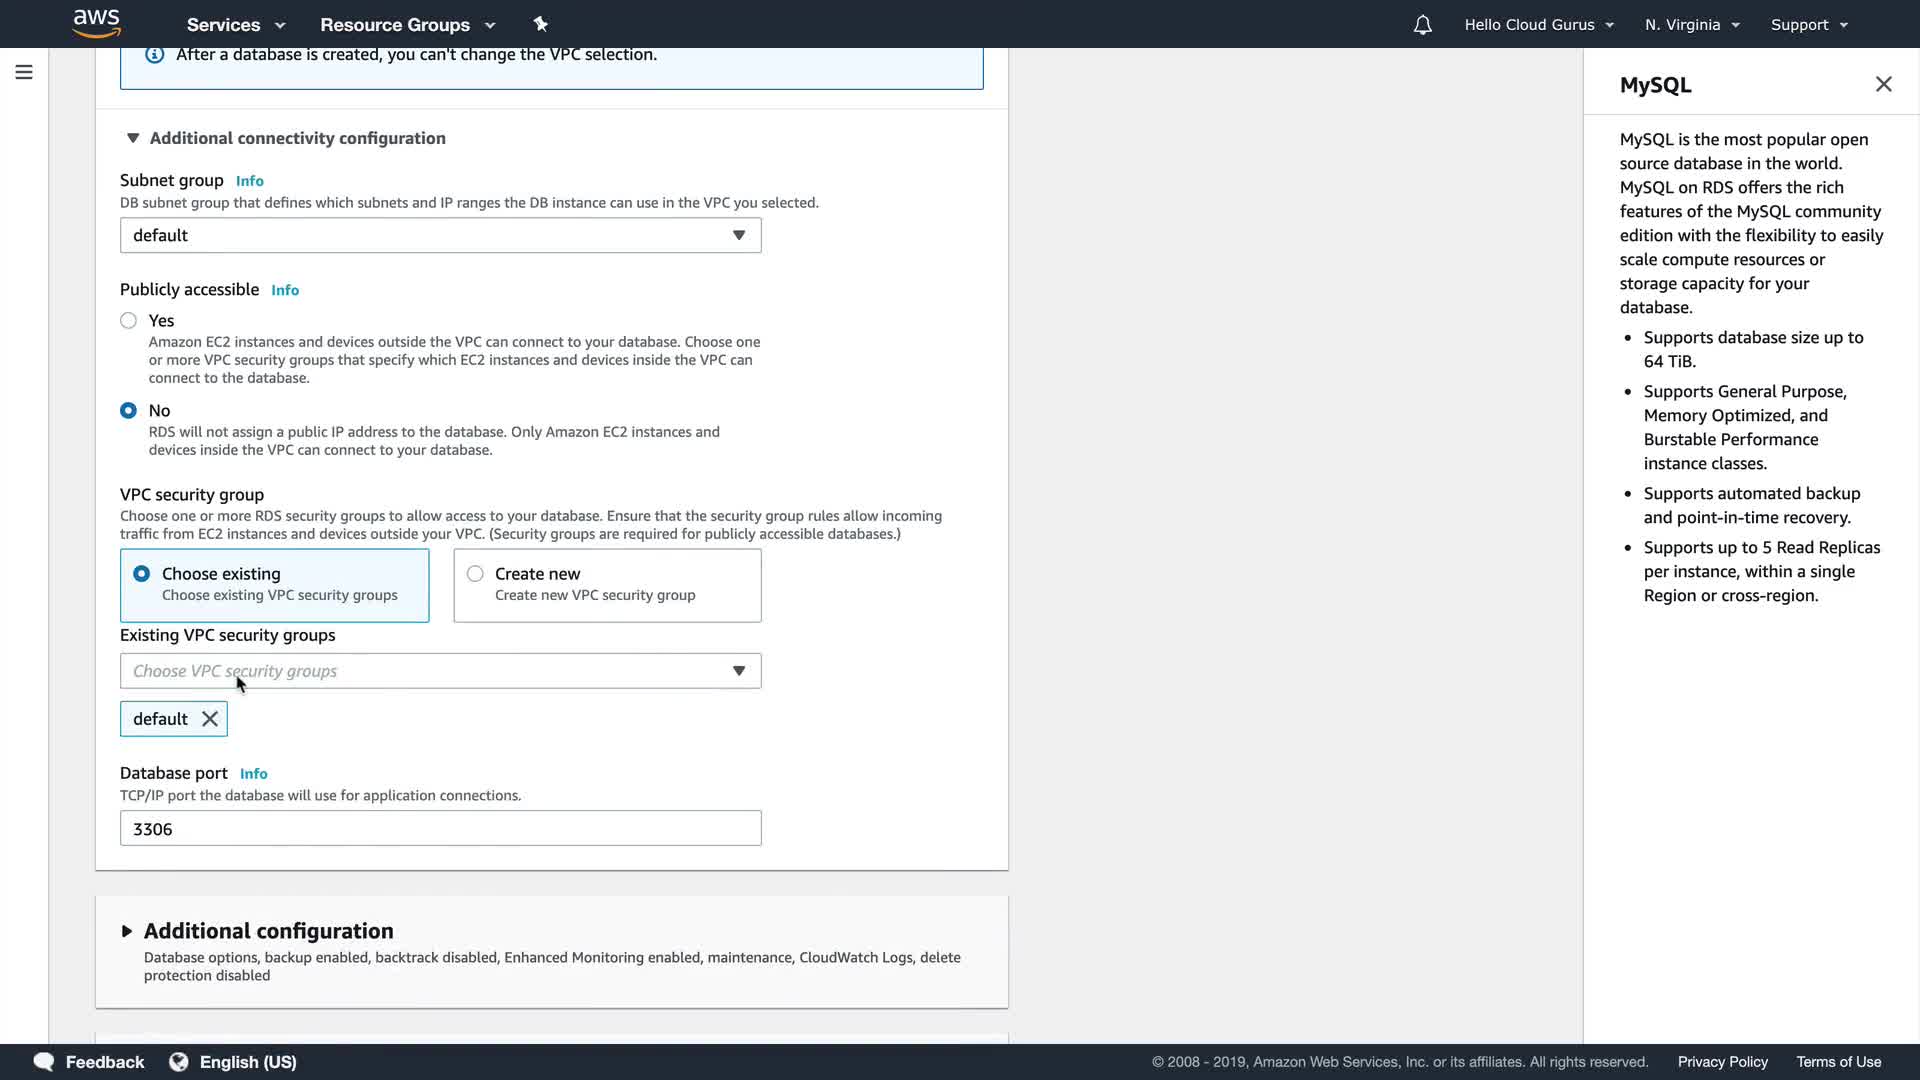Click the English (US) globe icon
Screen dimensions: 1920x1080
click(x=179, y=1062)
